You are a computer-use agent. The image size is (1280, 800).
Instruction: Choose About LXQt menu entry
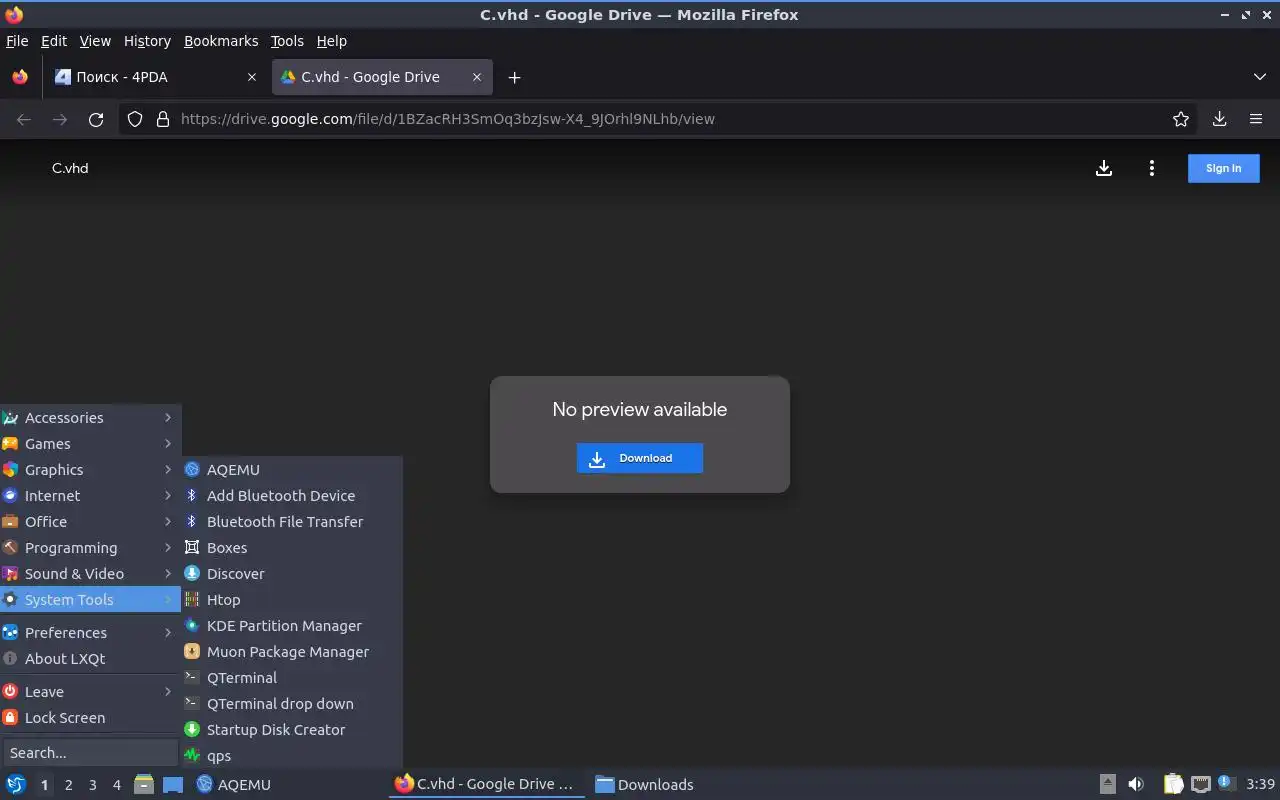(90, 659)
